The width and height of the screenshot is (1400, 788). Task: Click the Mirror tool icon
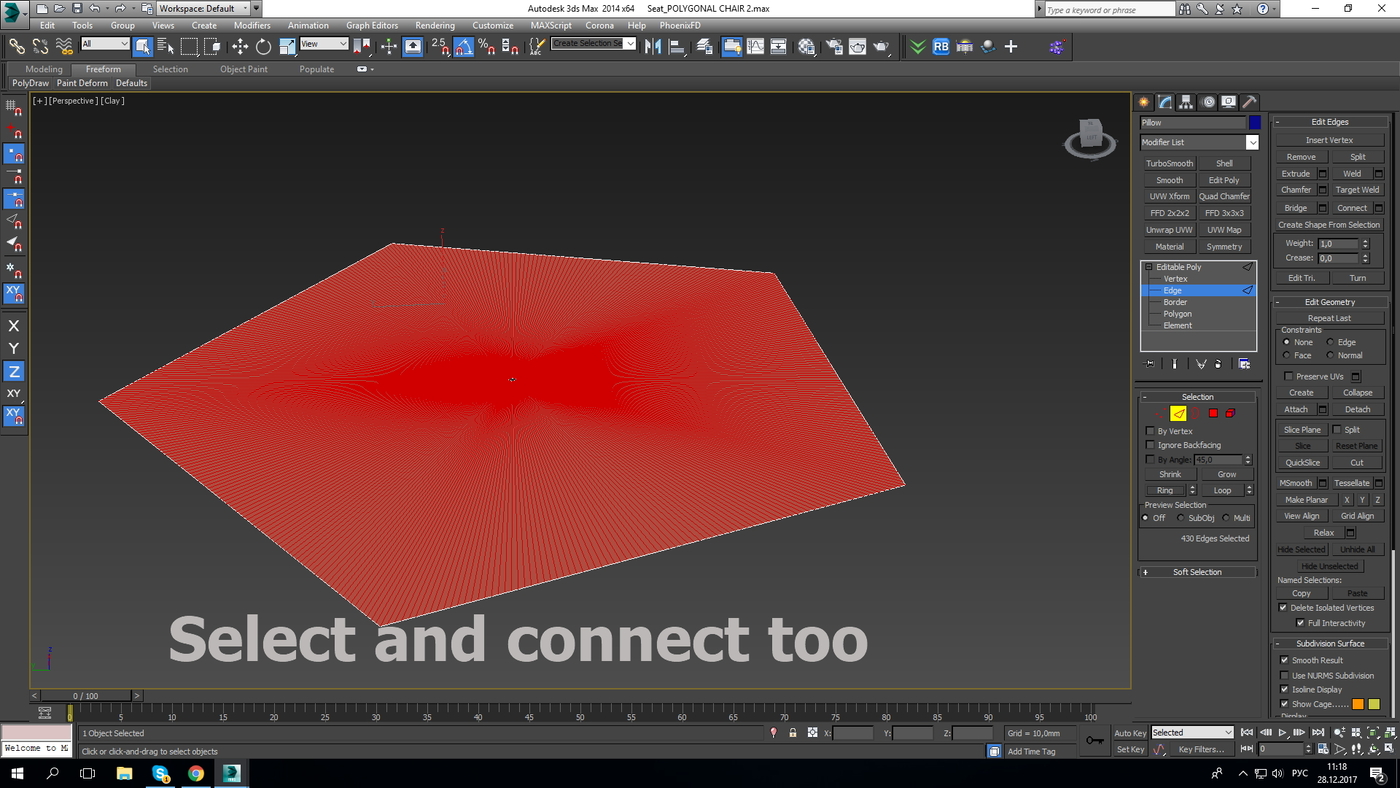coord(654,46)
